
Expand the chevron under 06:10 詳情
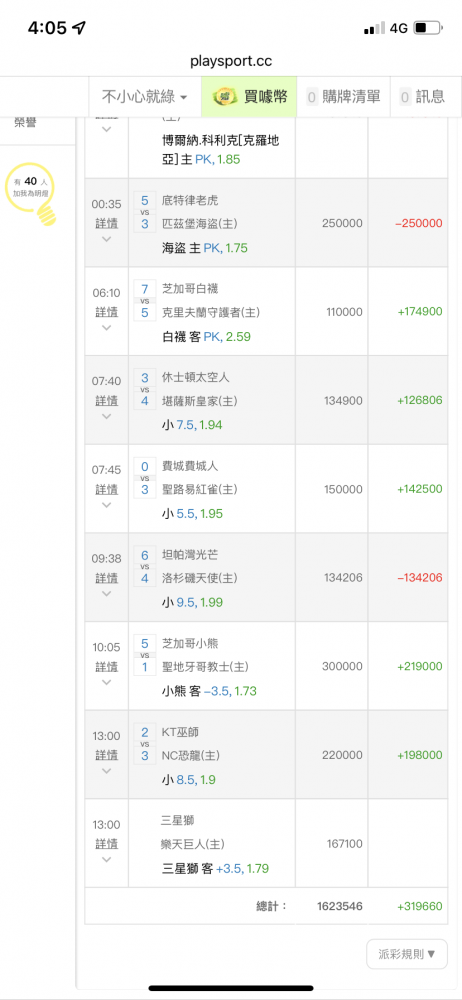click(x=107, y=328)
